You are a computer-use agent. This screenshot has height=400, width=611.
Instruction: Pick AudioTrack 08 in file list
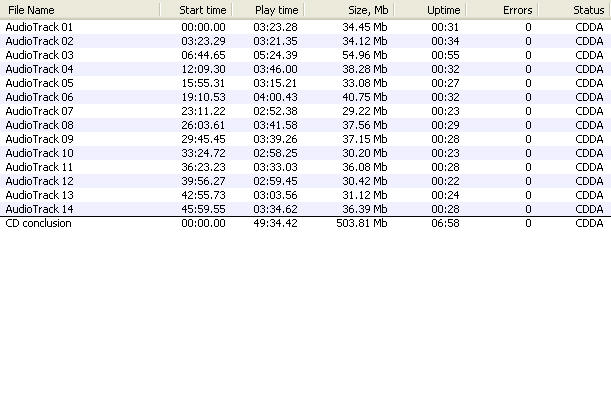39,125
